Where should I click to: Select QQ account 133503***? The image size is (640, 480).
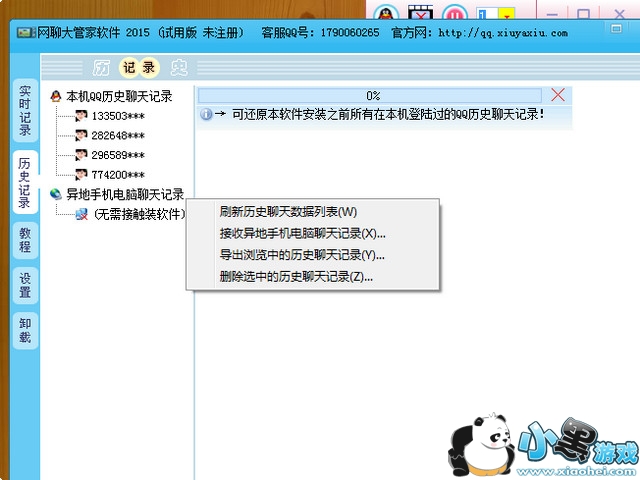(x=118, y=116)
